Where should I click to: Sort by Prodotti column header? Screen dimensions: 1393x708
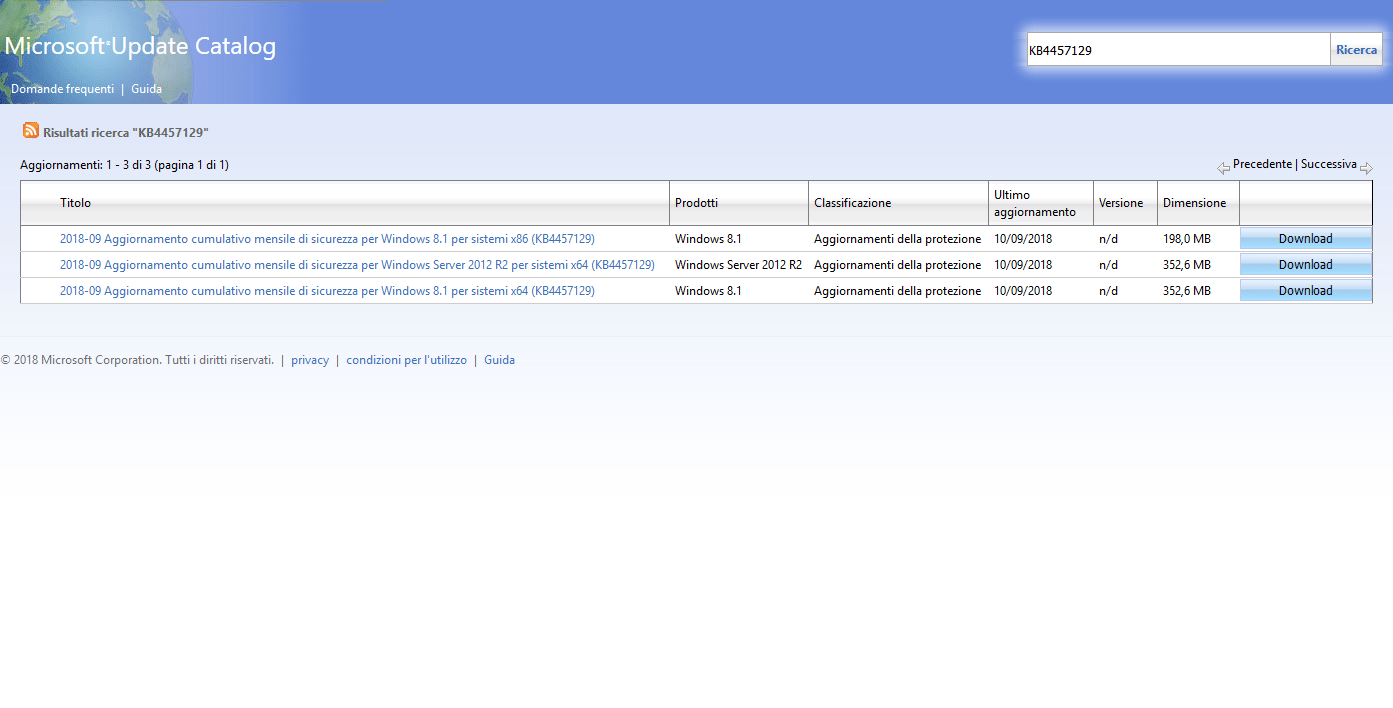click(x=696, y=203)
